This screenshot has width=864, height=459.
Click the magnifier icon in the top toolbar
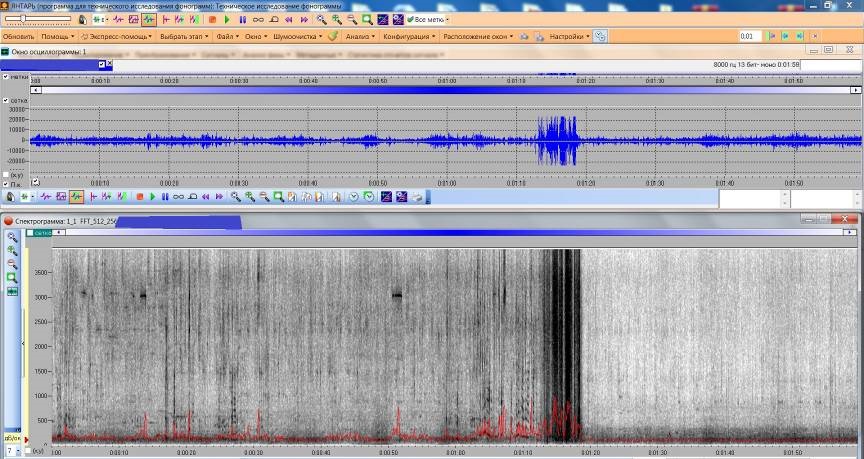pyautogui.click(x=321, y=20)
